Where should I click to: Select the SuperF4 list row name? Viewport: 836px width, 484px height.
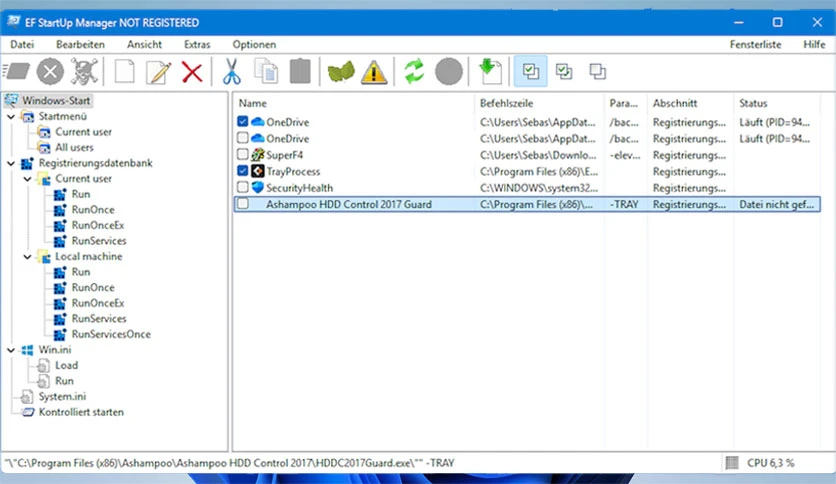[x=285, y=155]
